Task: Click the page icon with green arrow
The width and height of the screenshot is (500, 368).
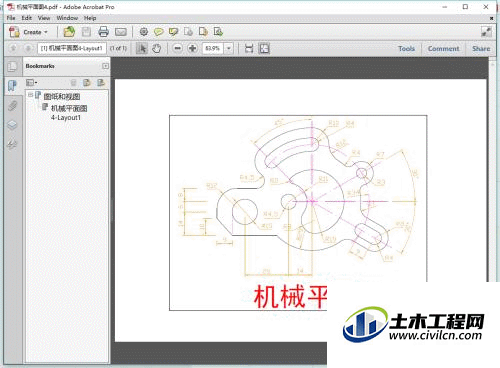Action: [x=218, y=32]
